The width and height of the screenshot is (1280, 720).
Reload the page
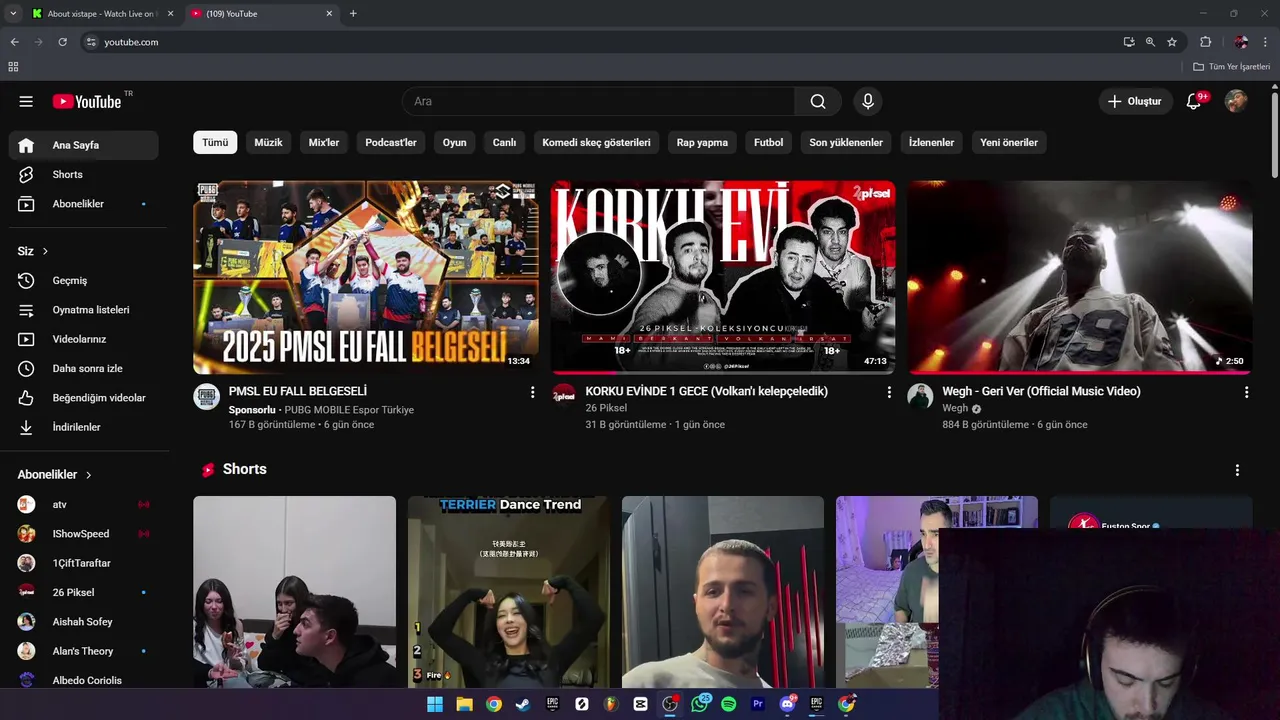[x=62, y=42]
